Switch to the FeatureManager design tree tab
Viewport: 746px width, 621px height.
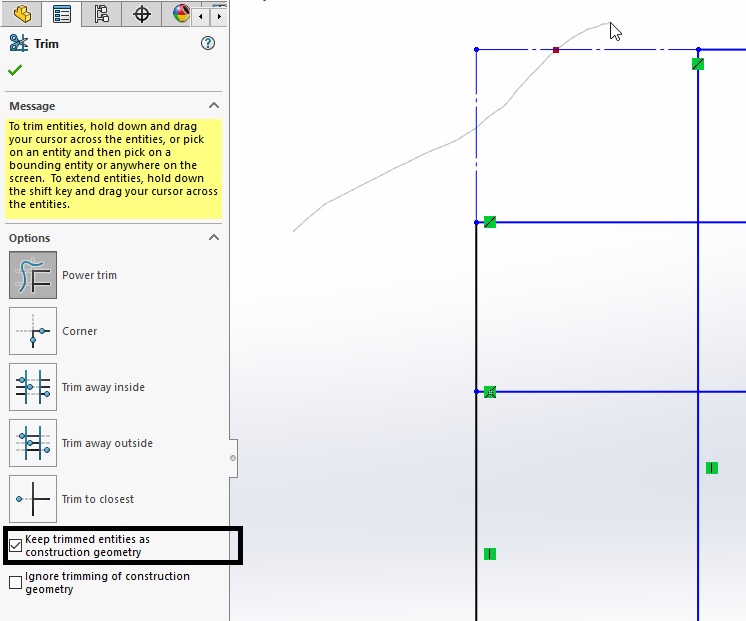[x=22, y=13]
